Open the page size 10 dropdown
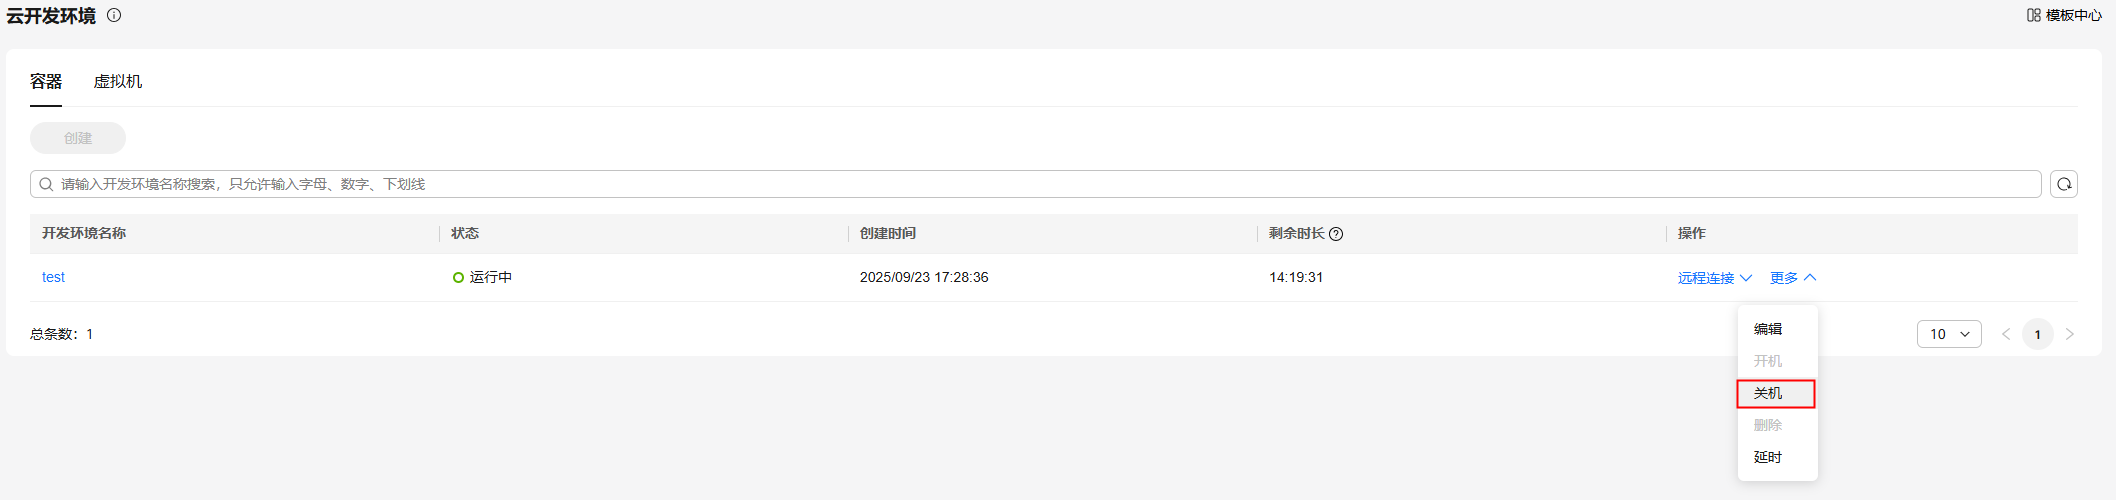This screenshot has width=2116, height=500. click(1948, 334)
